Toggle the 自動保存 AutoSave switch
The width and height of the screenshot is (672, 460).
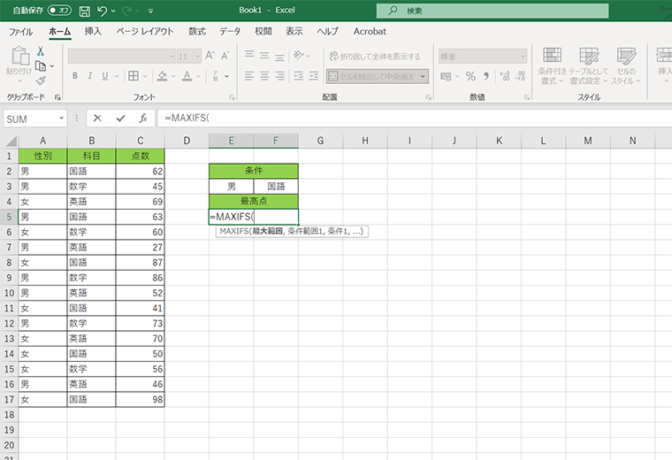point(59,11)
